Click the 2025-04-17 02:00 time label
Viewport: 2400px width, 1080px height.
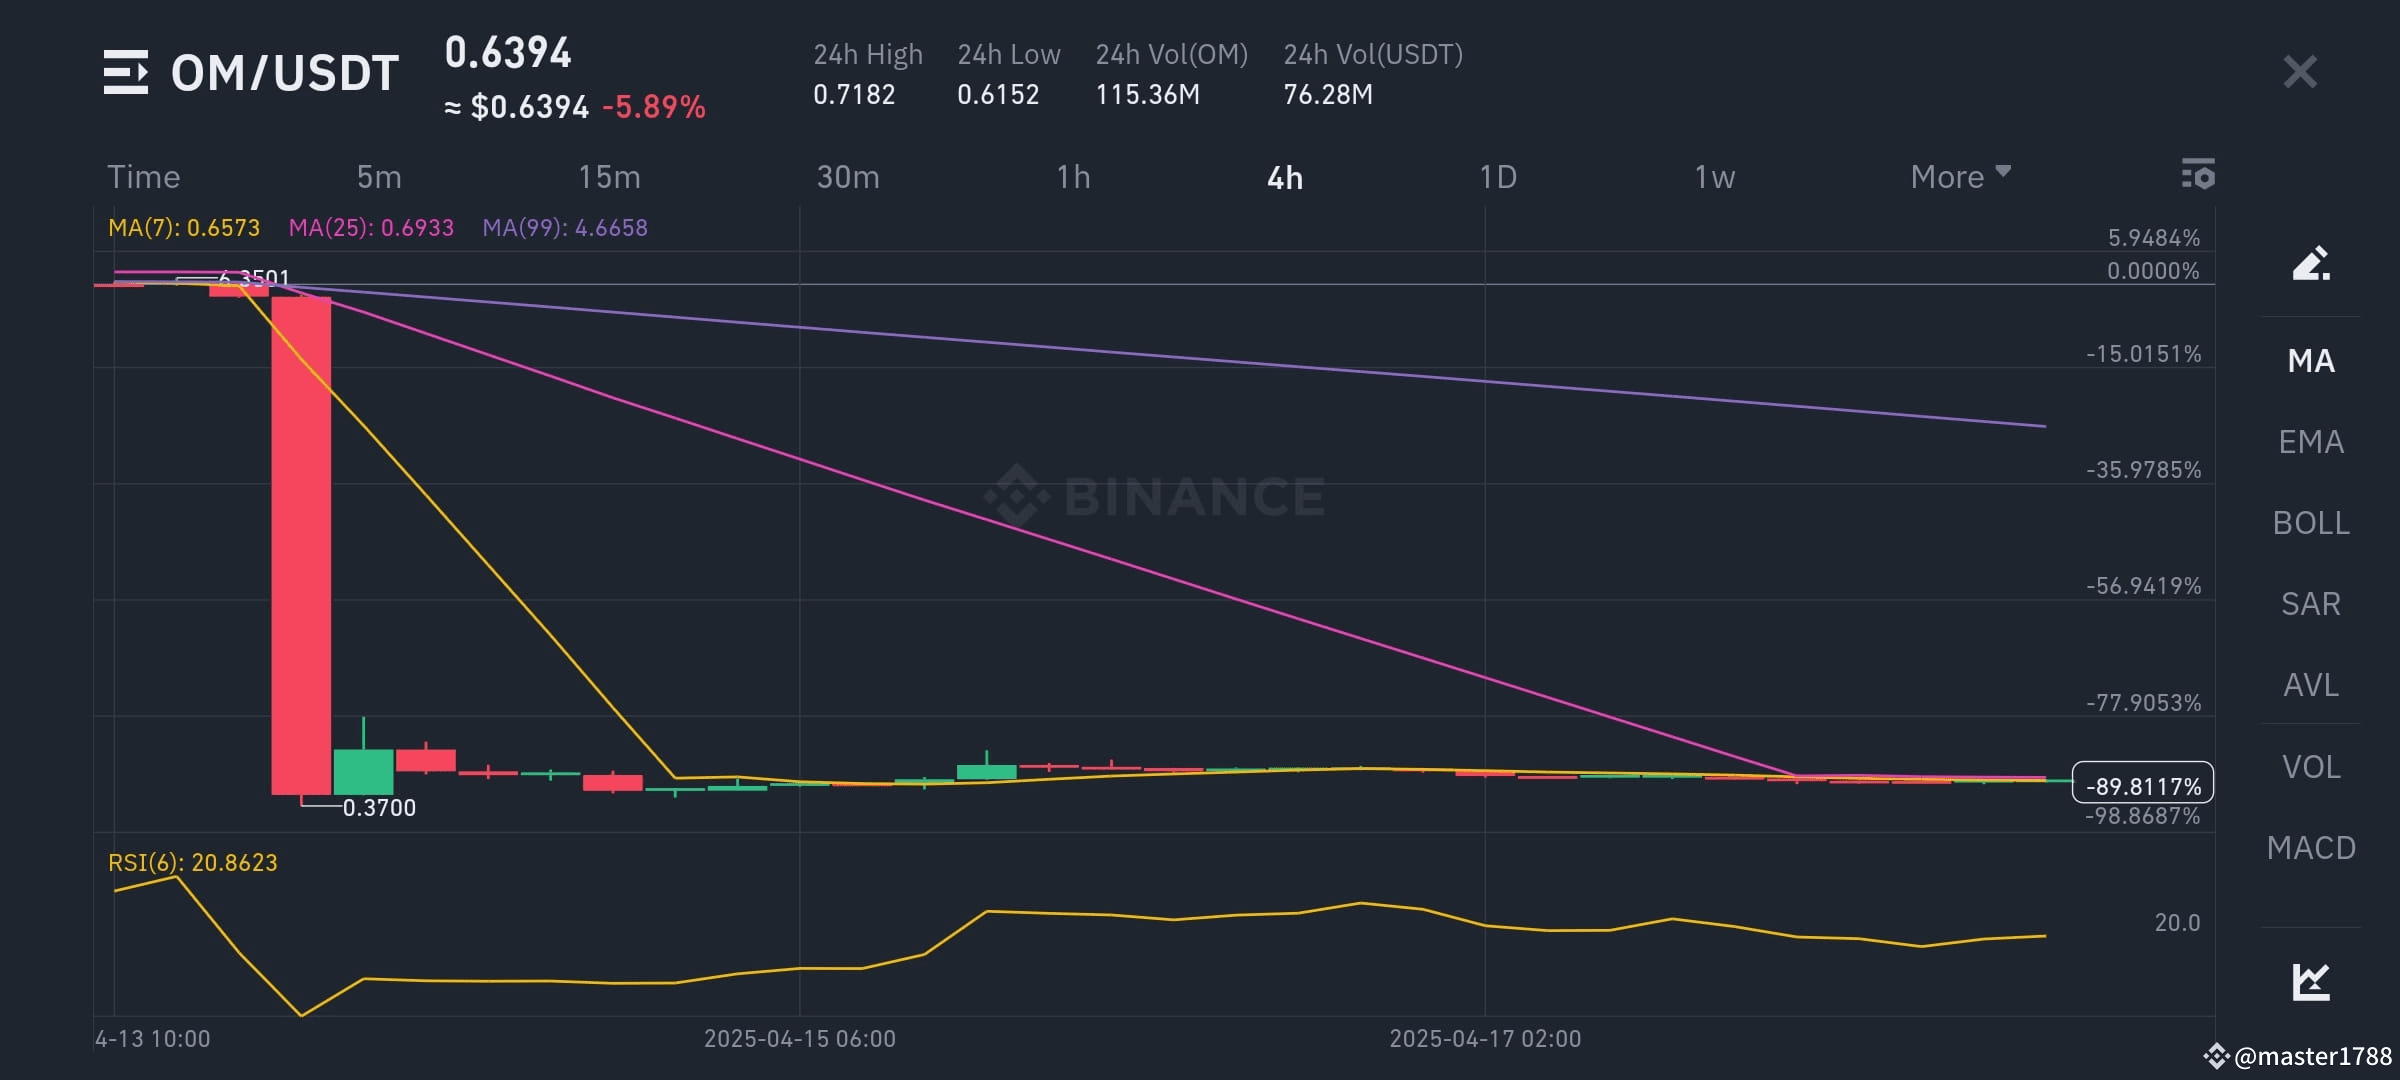1485,1039
